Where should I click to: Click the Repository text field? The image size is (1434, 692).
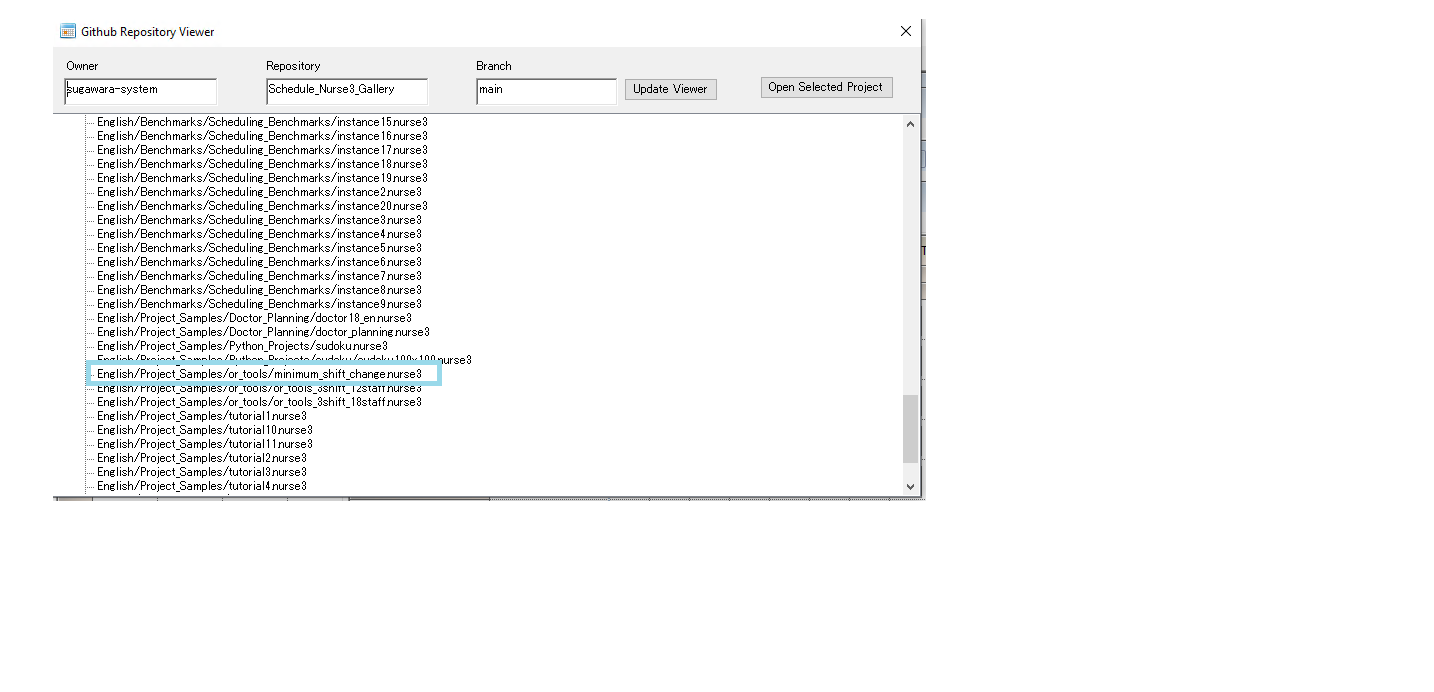coord(347,90)
